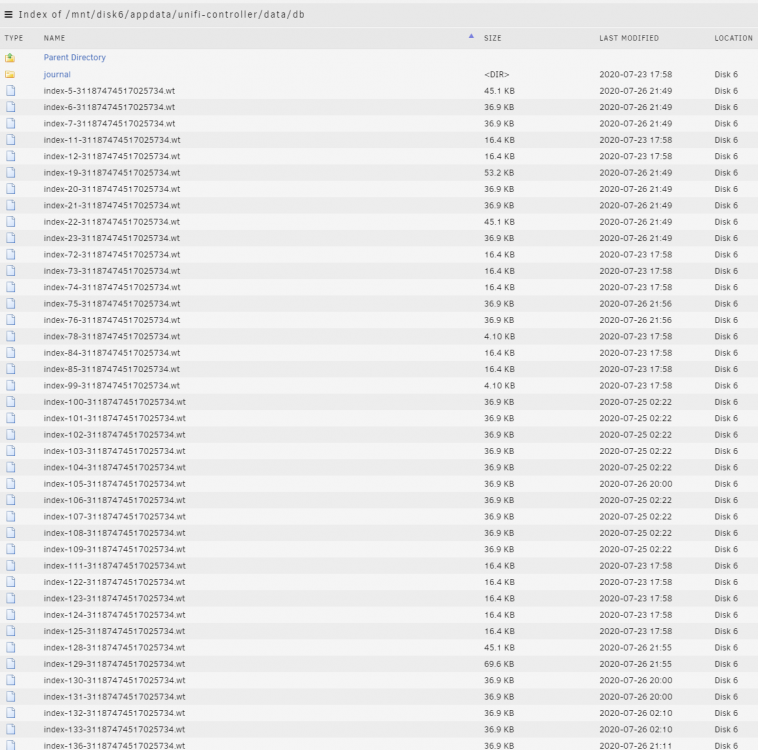Select file name index-133-3118747451 7025734.wt
758x750 pixels.
(114, 730)
